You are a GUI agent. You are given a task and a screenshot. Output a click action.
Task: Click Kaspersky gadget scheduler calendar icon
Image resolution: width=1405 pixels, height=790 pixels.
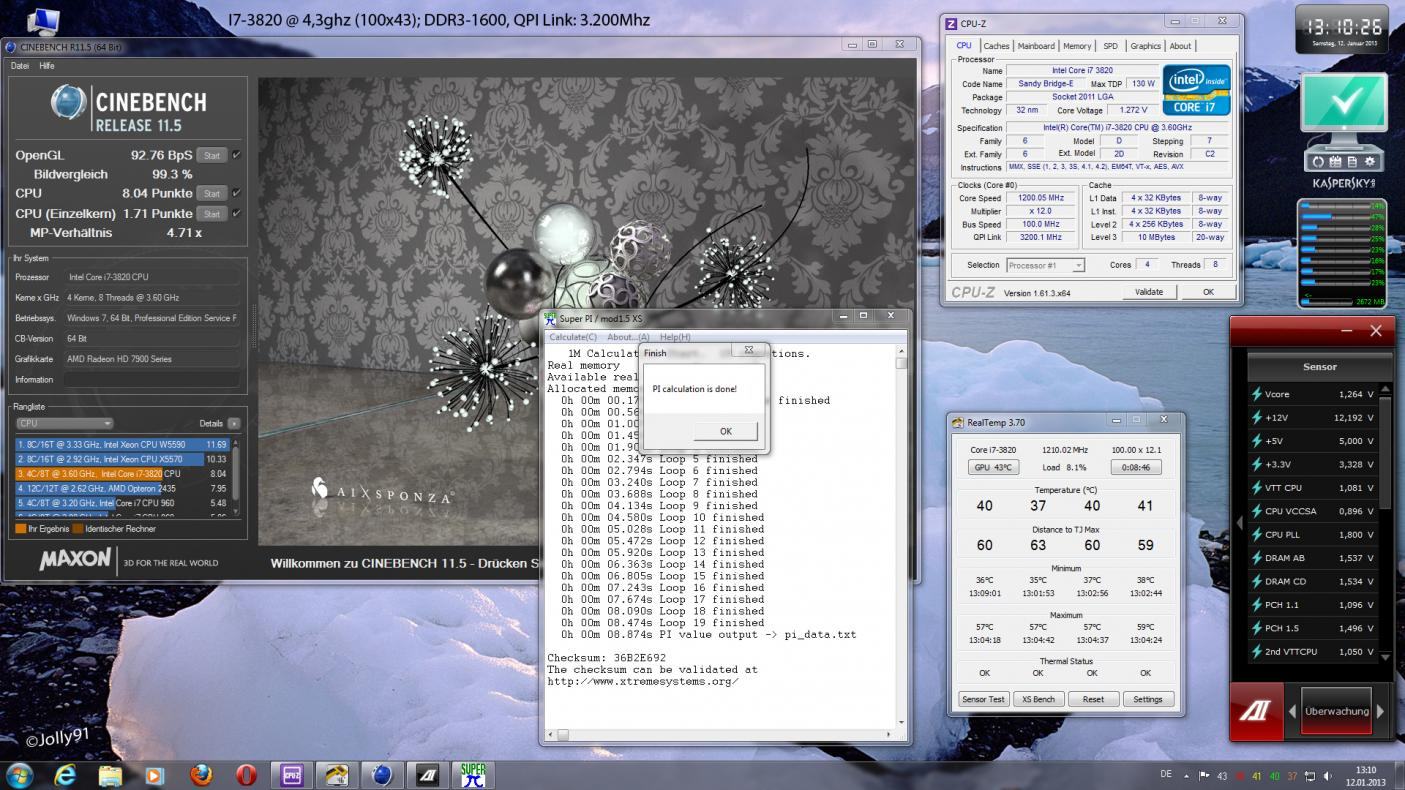1335,162
